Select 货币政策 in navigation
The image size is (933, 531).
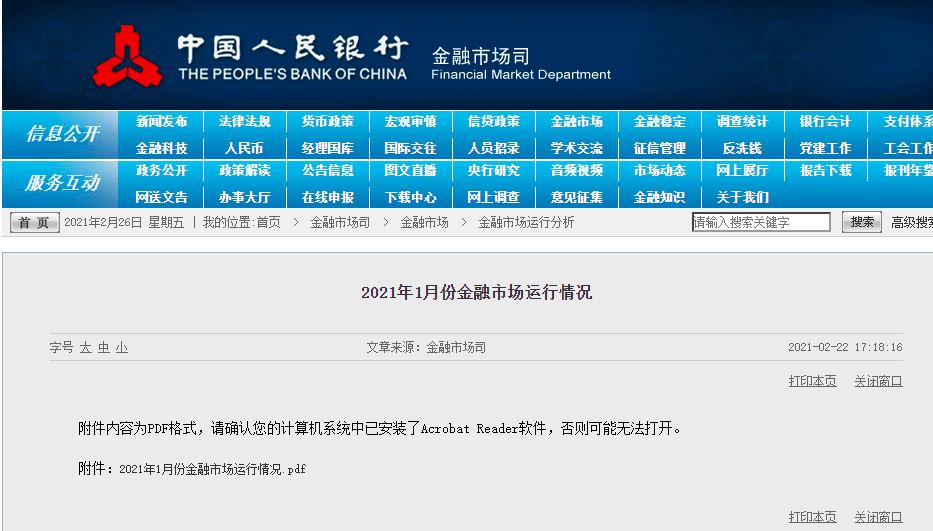(327, 121)
